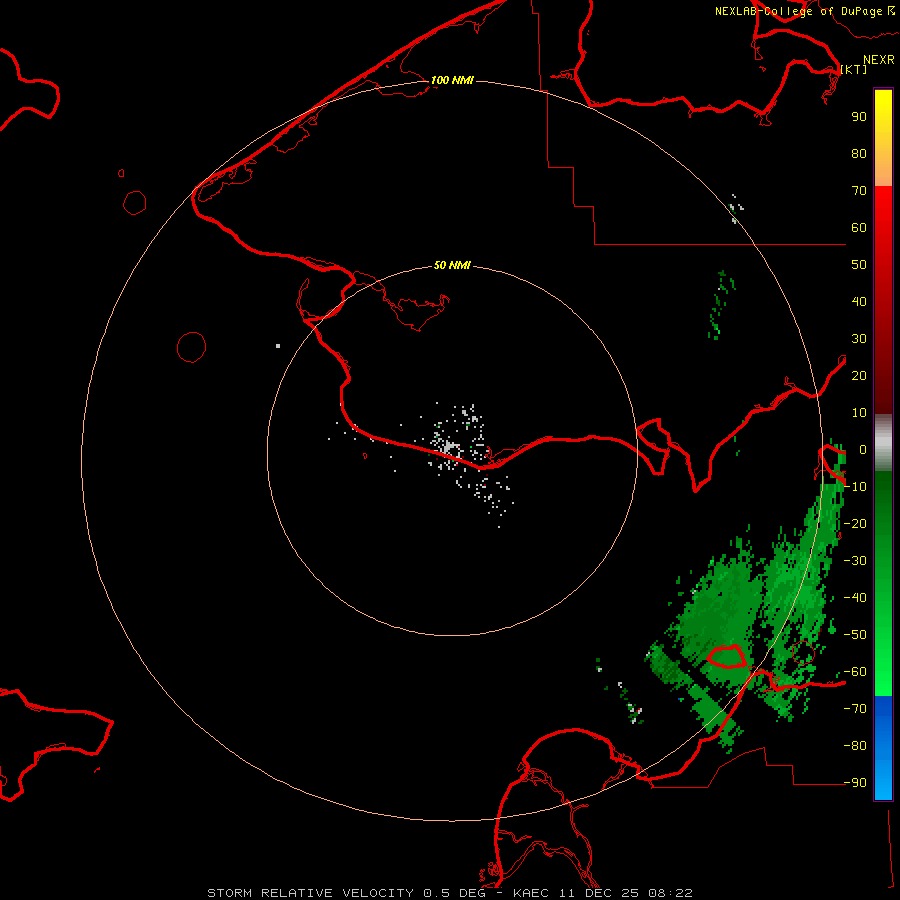Click the NEXR label above the scale

(879, 60)
